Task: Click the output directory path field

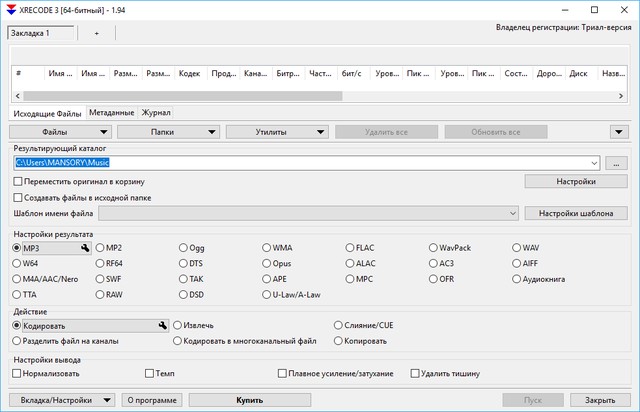Action: click(x=300, y=162)
